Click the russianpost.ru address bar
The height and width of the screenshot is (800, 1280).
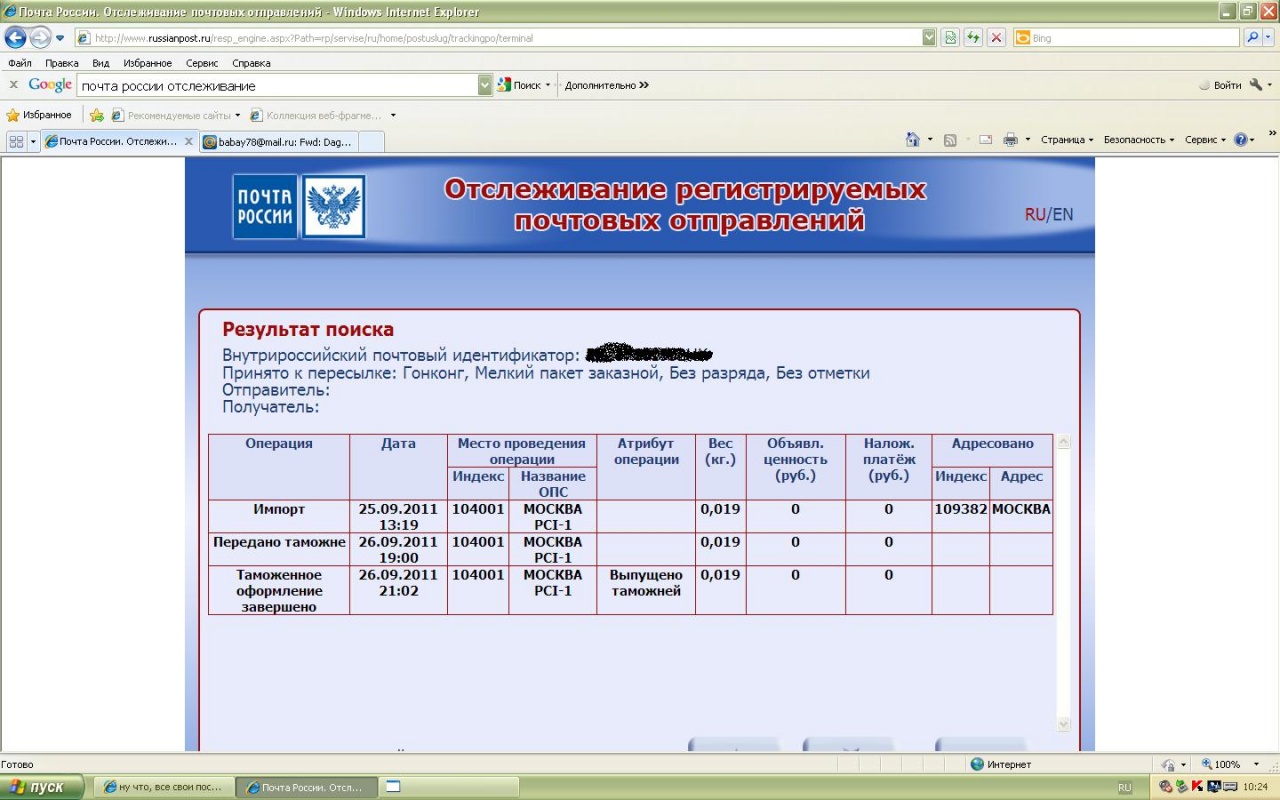(498, 38)
